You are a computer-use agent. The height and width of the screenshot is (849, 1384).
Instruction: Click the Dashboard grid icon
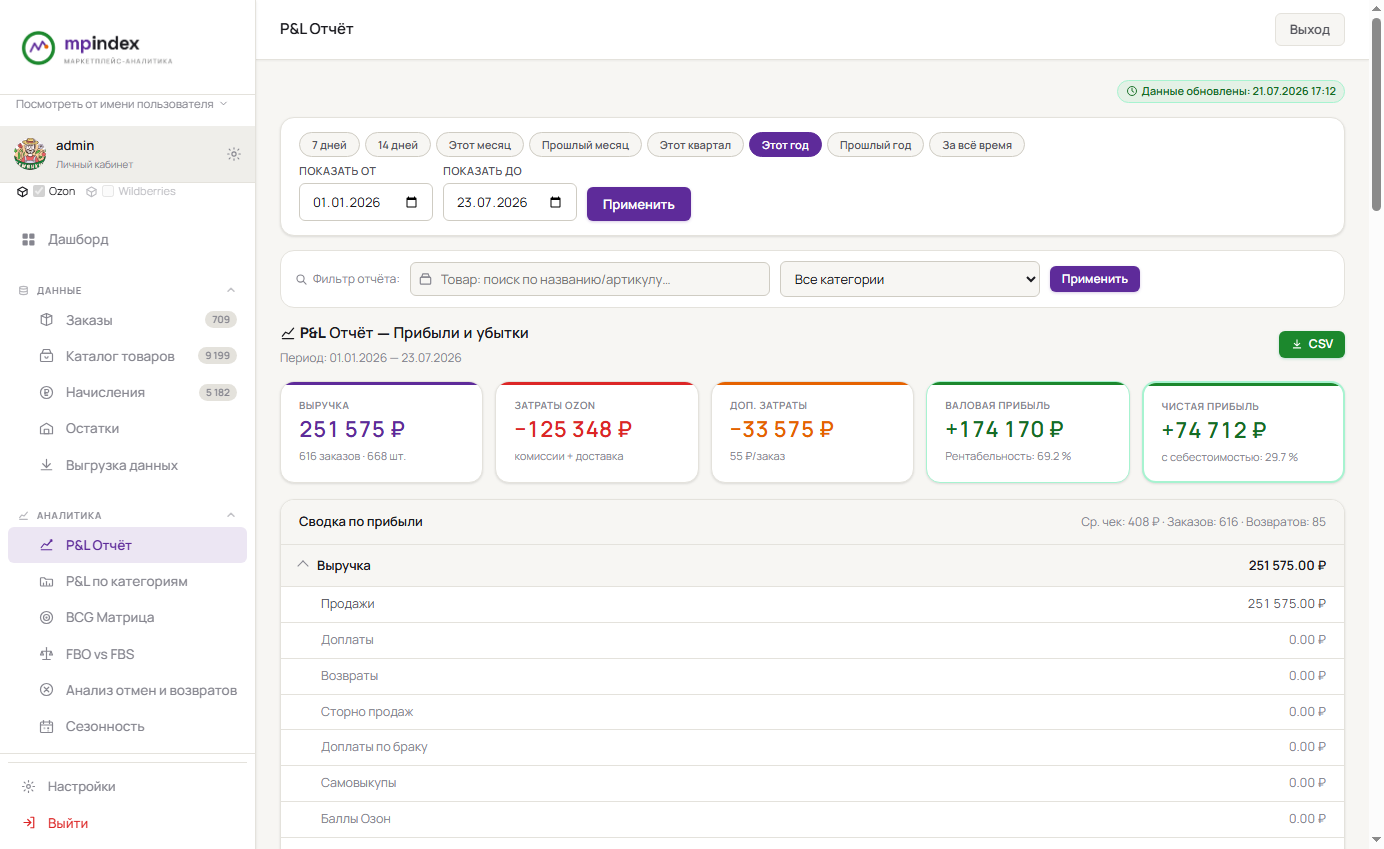coord(28,240)
